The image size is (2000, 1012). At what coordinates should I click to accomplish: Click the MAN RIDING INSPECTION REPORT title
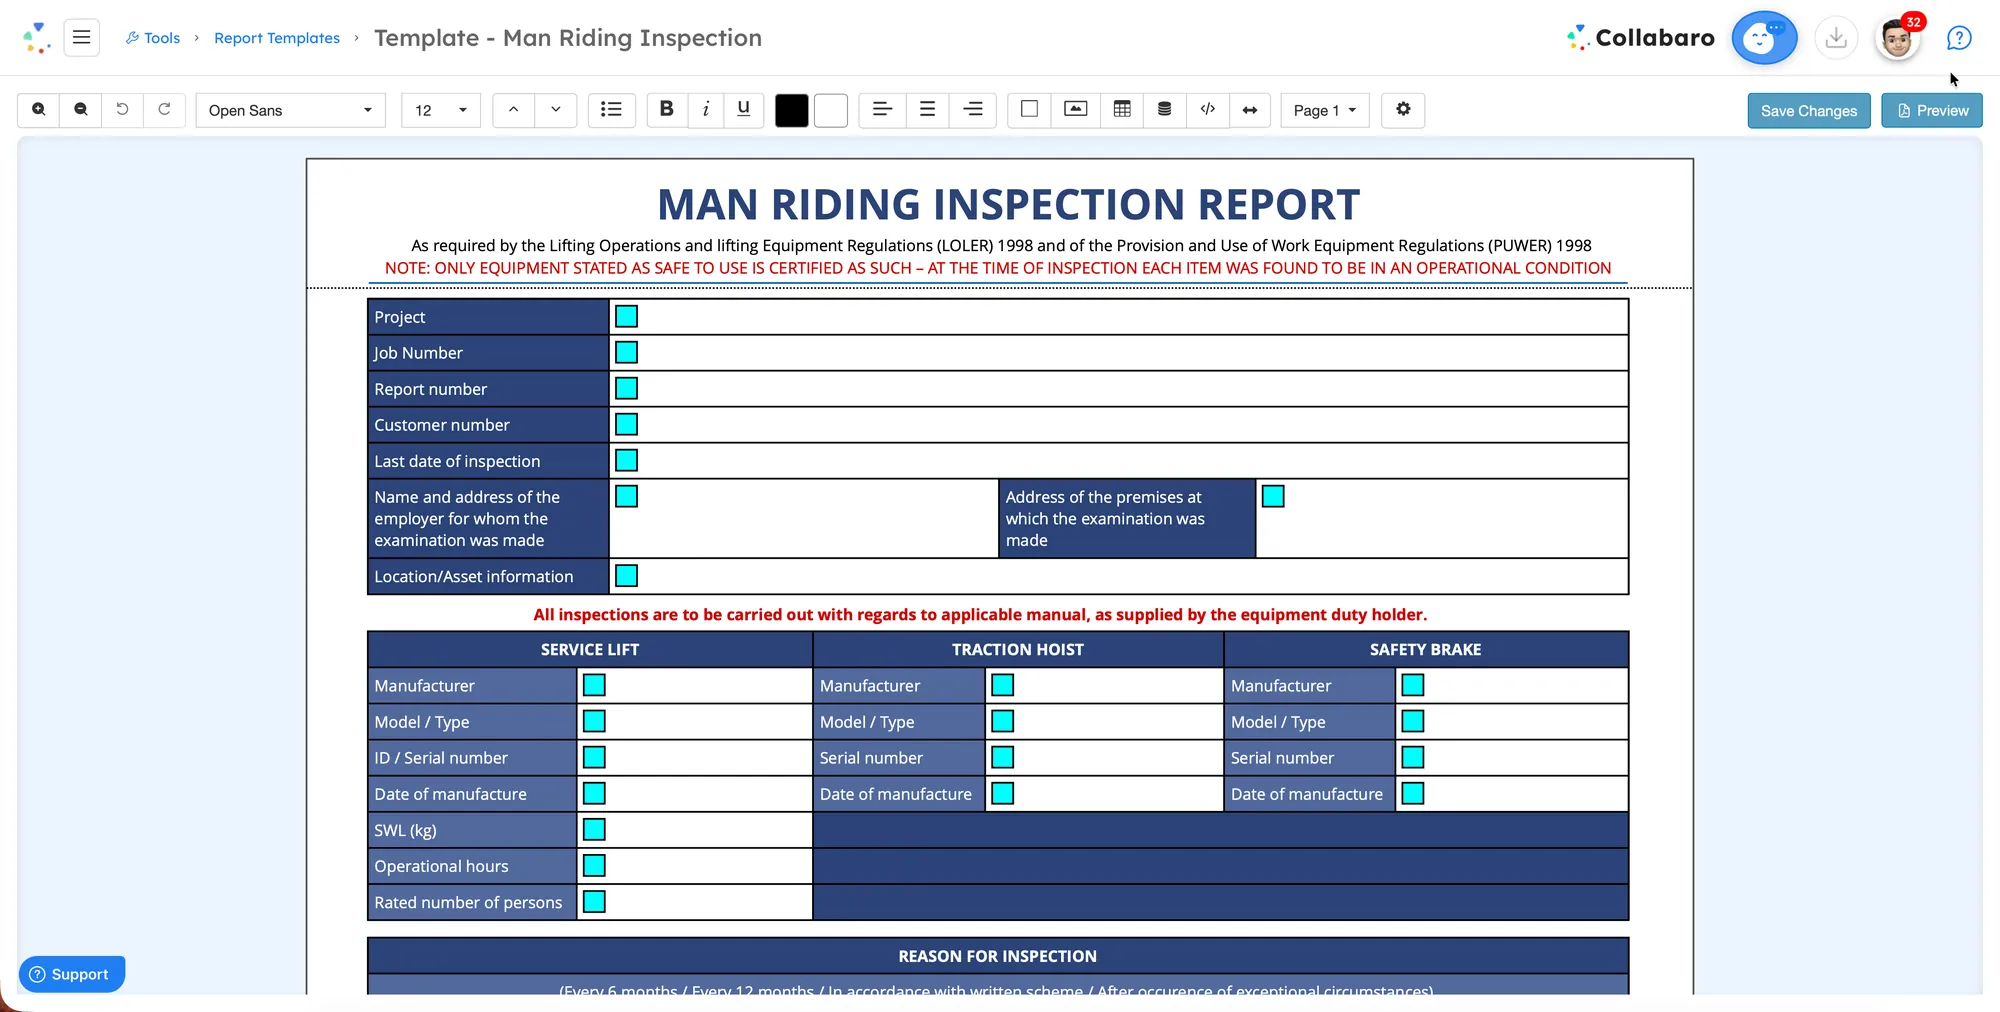click(x=1008, y=205)
